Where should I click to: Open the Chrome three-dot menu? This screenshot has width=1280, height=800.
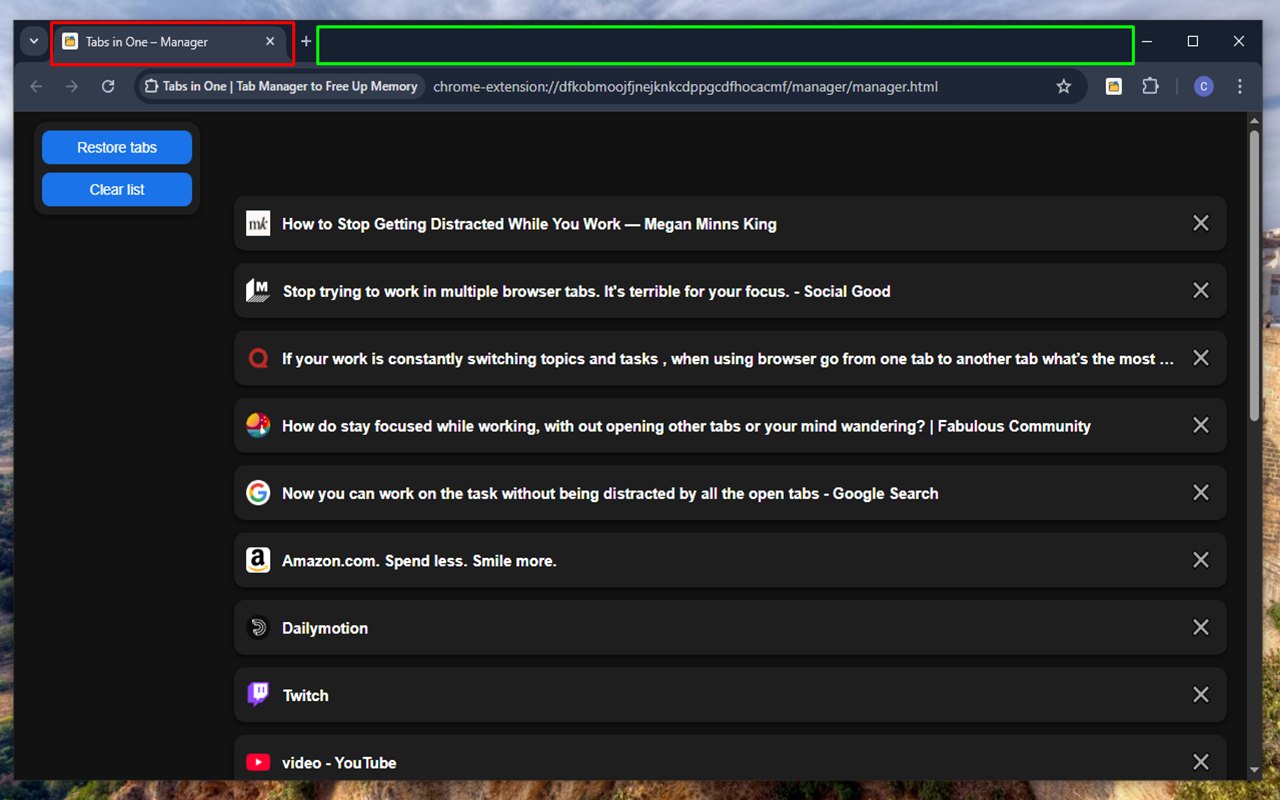pos(1240,86)
